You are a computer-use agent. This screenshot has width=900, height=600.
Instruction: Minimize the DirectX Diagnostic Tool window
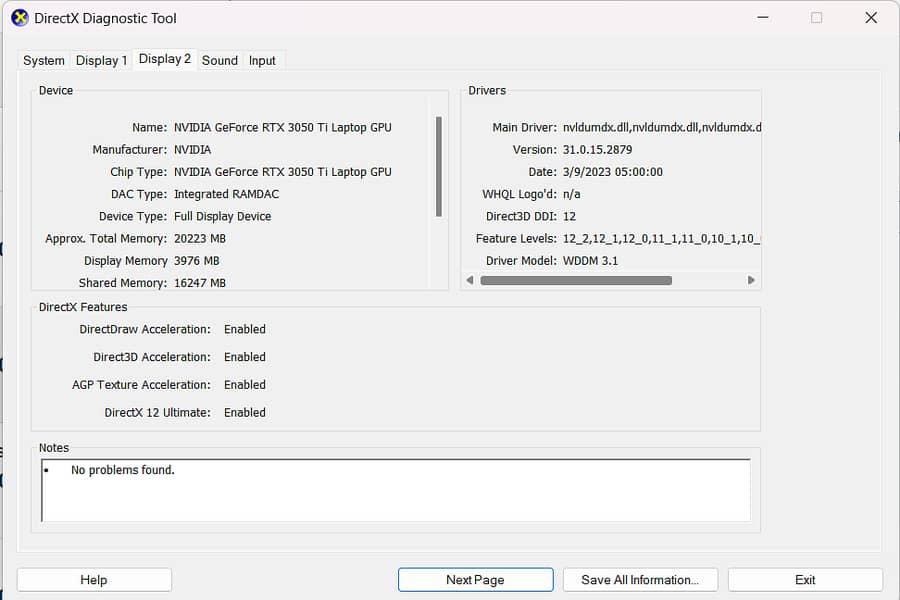click(x=761, y=18)
